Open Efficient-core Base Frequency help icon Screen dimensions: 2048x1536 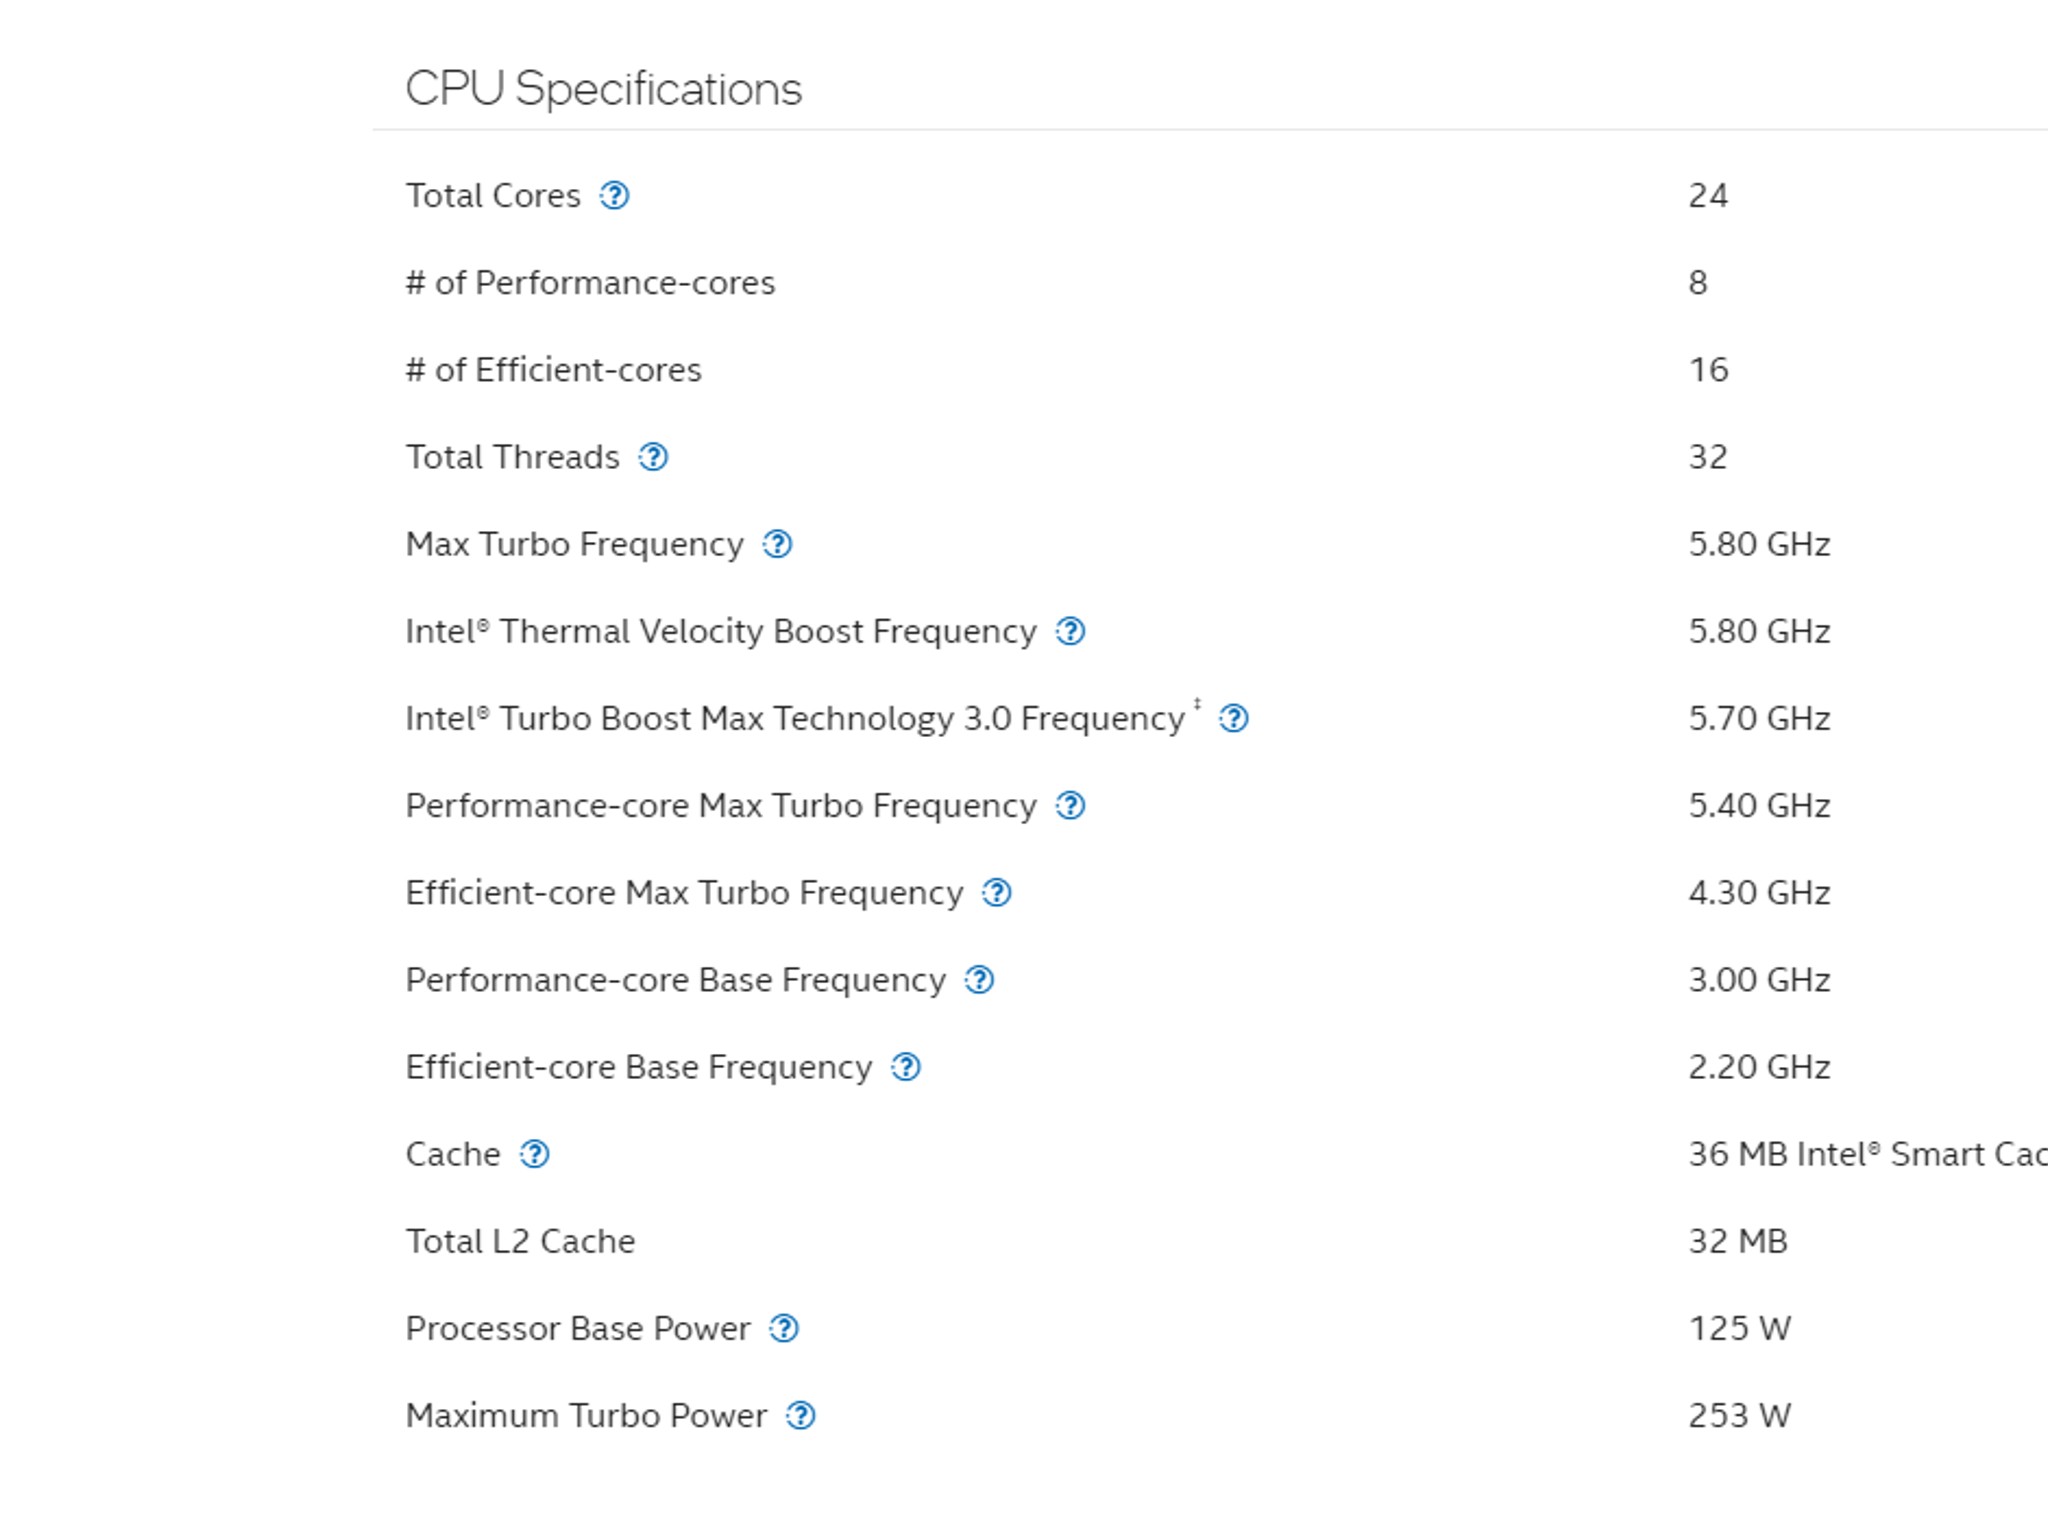coord(905,1067)
